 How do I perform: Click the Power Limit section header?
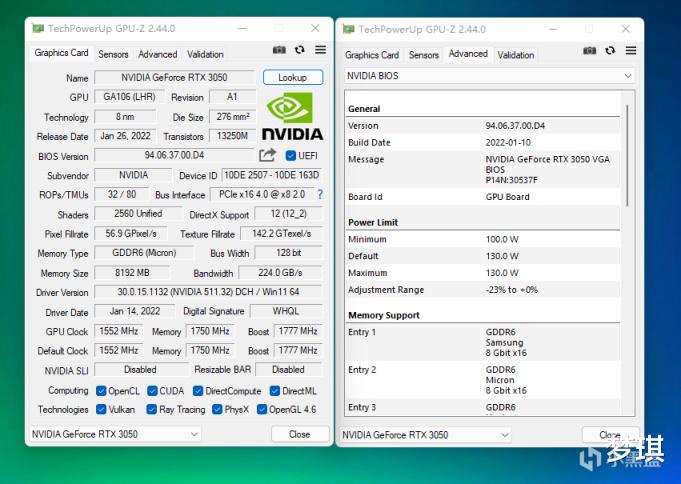click(x=373, y=222)
